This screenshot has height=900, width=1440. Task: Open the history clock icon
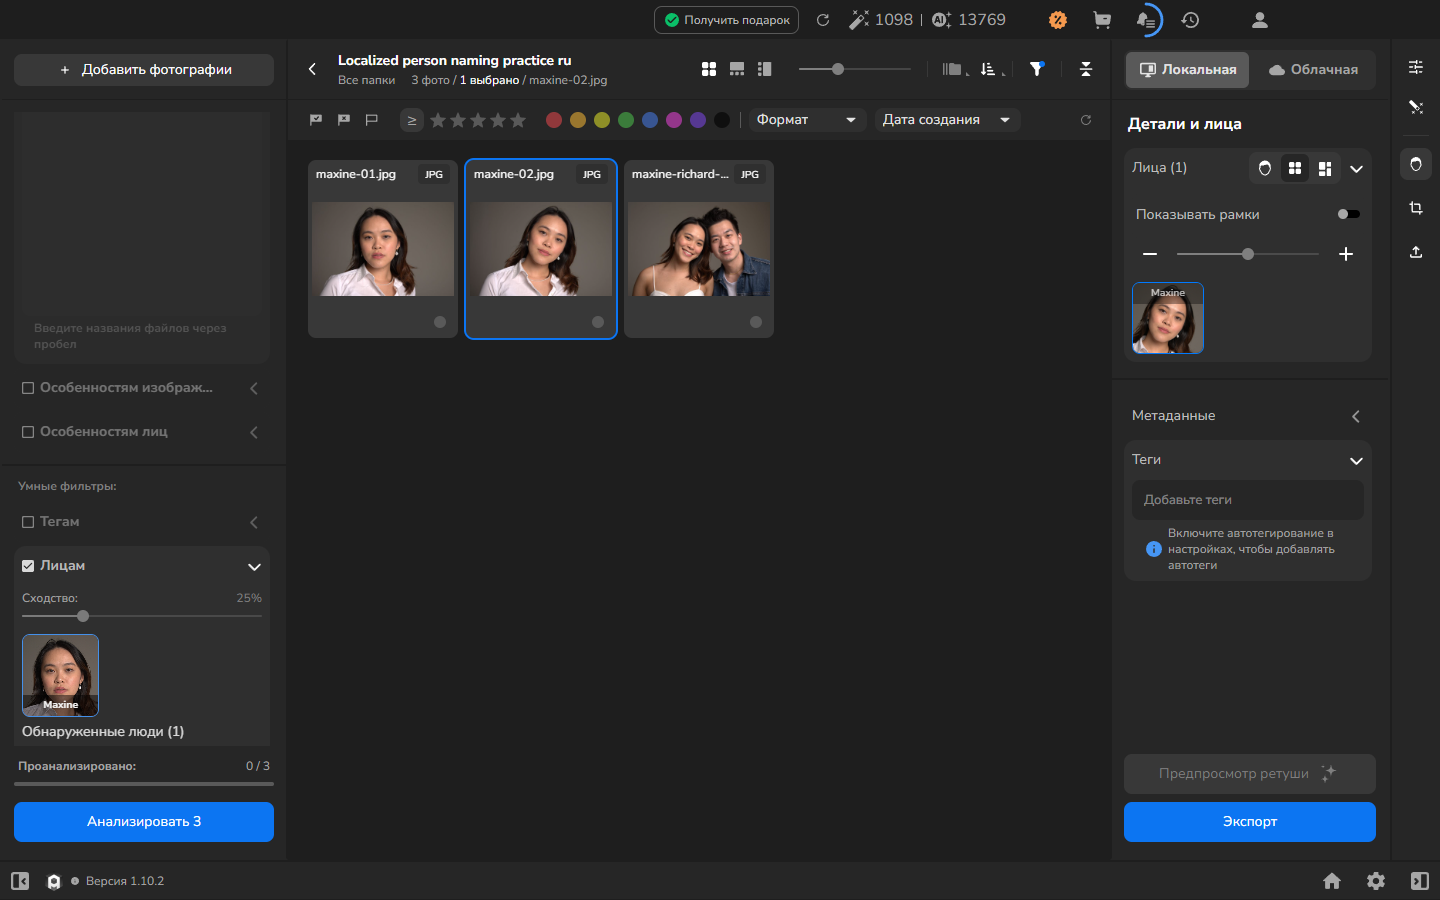1190,20
